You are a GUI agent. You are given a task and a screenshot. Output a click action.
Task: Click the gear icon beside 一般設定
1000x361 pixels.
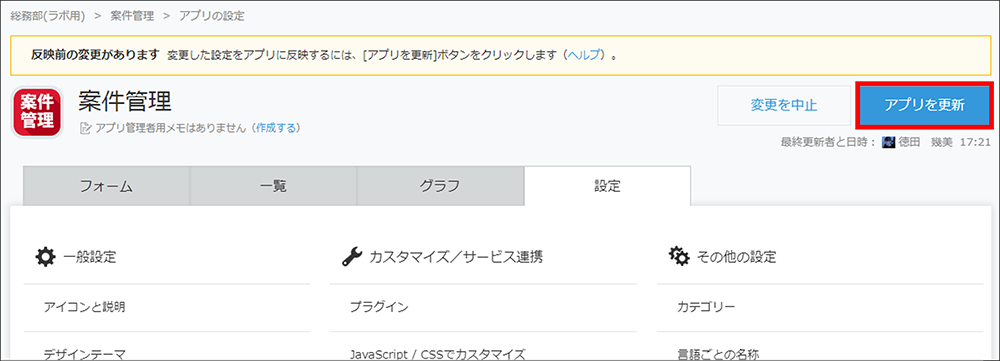point(45,257)
